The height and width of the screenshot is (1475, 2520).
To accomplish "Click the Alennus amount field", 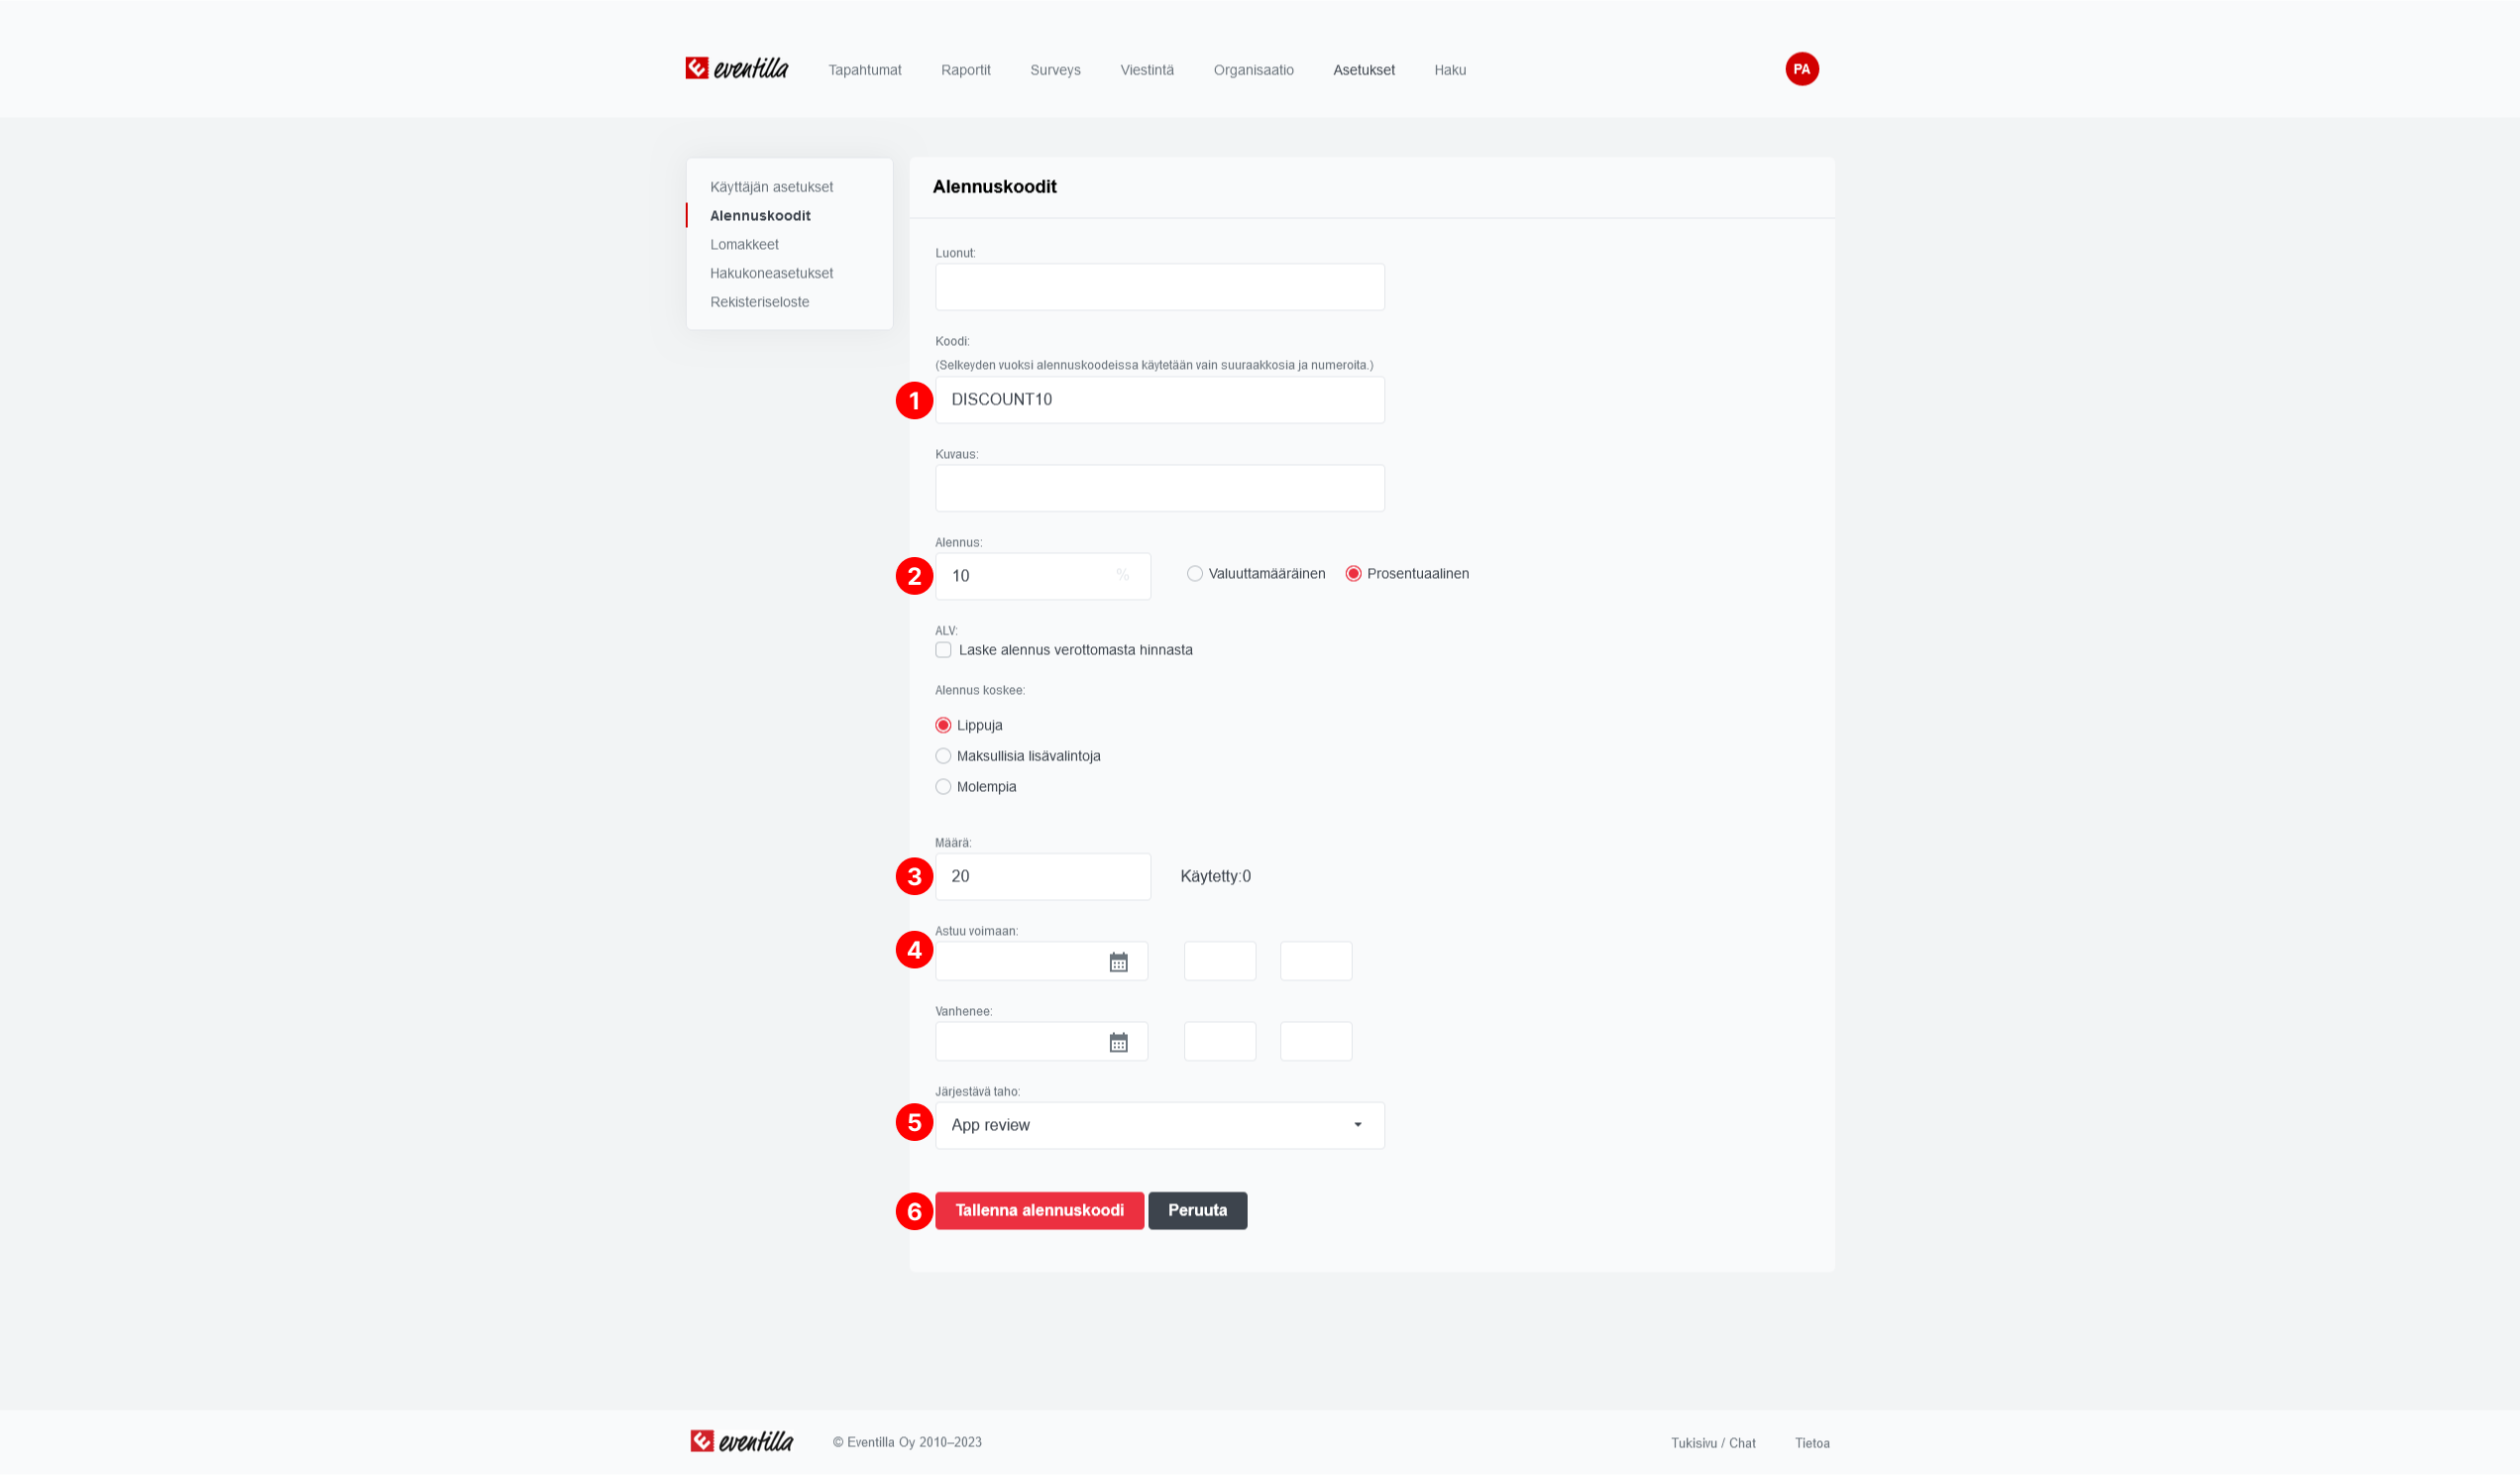I will tap(1042, 576).
